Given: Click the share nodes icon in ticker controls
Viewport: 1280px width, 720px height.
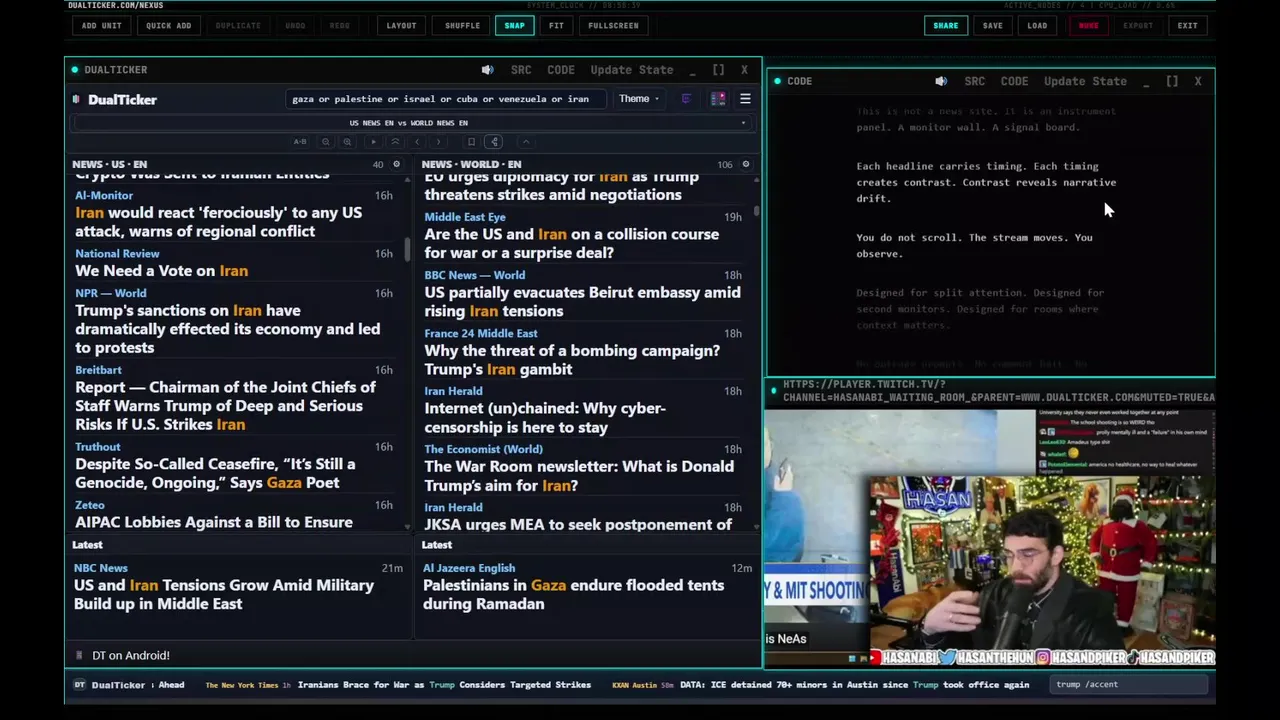Looking at the screenshot, I should tap(494, 142).
